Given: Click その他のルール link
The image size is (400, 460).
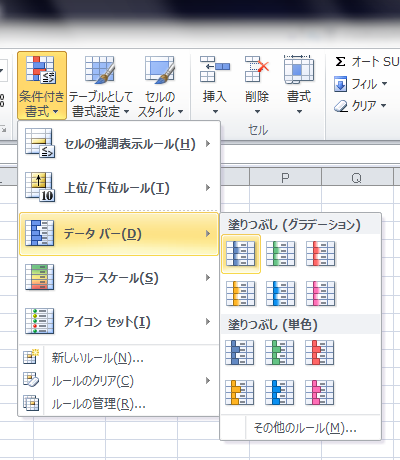Looking at the screenshot, I should click(x=305, y=428).
